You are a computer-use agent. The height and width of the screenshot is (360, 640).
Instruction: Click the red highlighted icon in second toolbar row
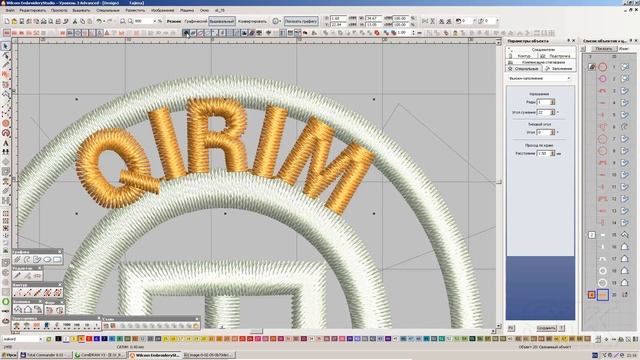pyautogui.click(x=376, y=33)
